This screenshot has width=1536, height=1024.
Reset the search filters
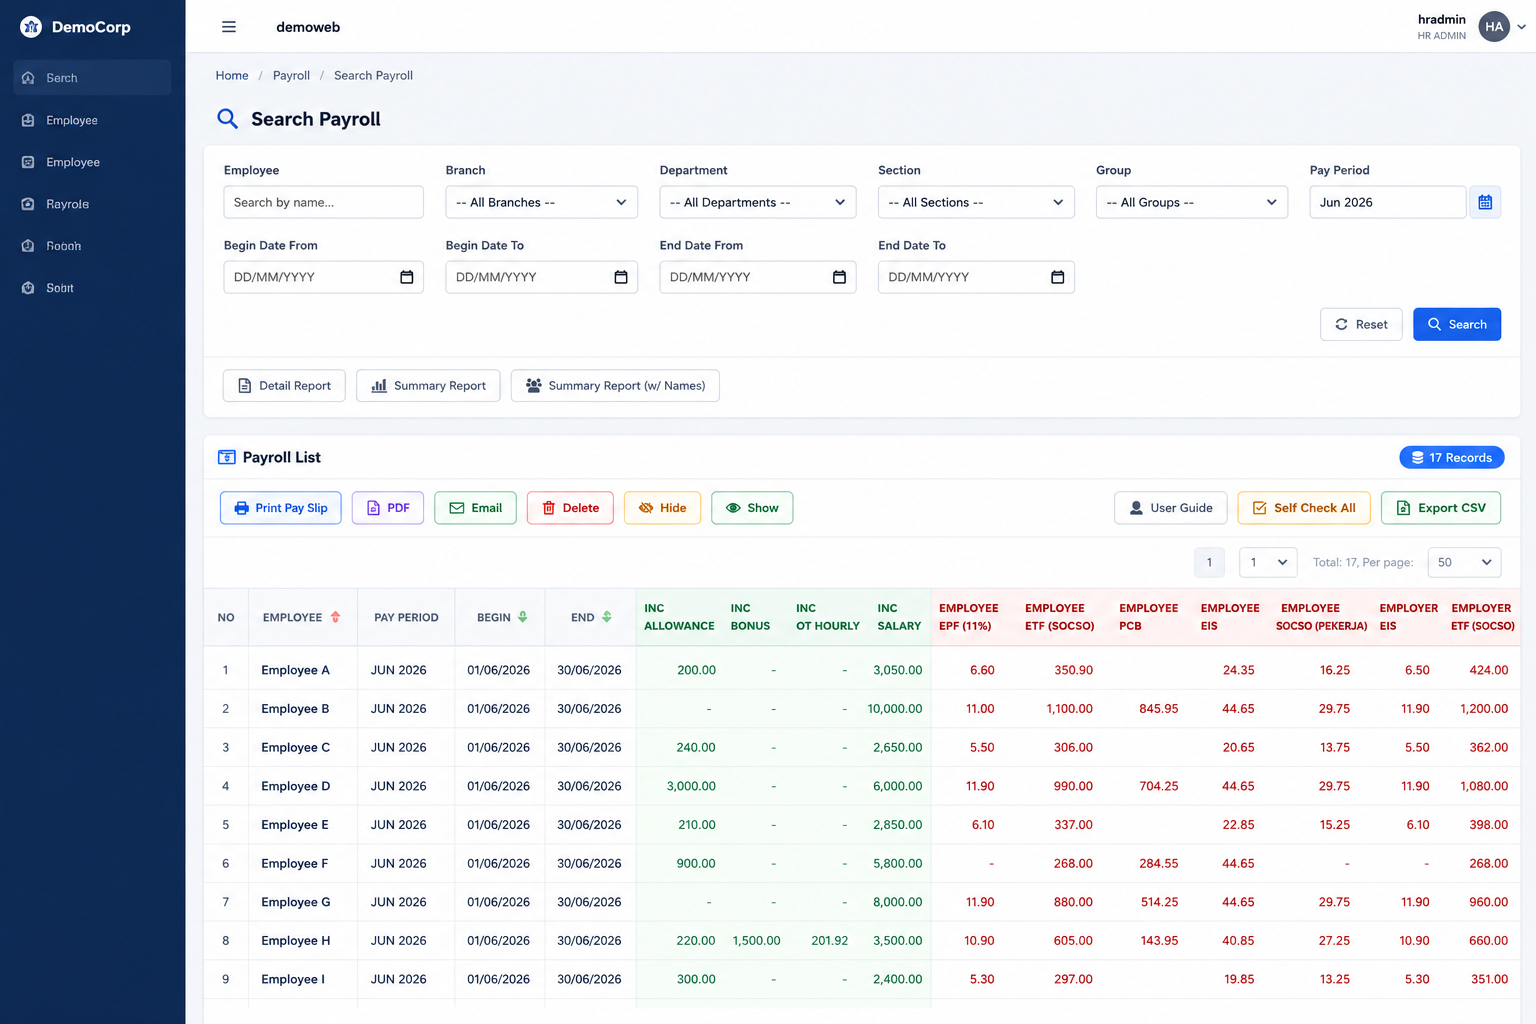pos(1361,324)
